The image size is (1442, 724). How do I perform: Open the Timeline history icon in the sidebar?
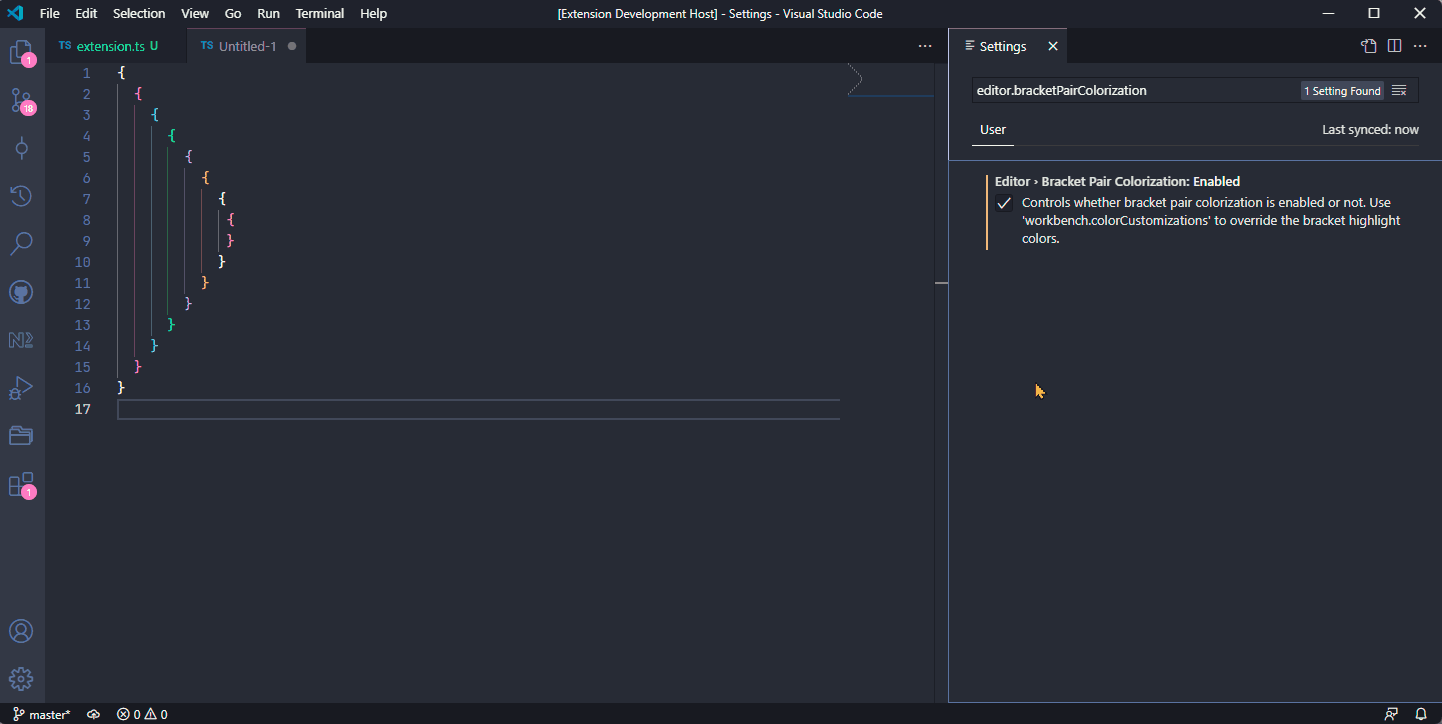[21, 196]
